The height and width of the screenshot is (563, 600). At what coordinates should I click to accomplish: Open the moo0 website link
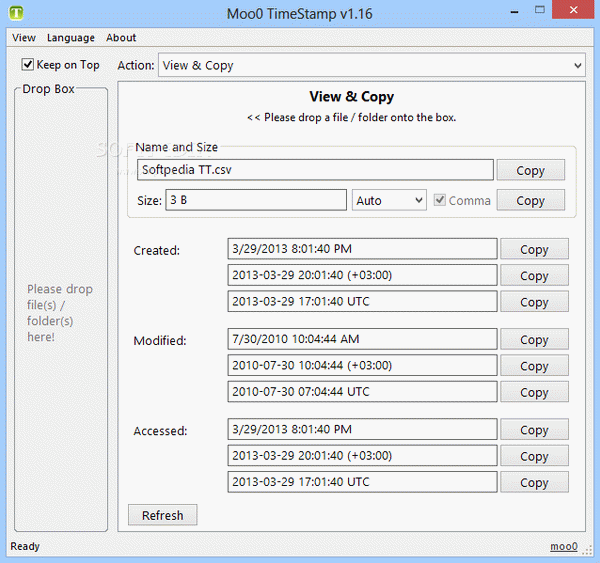[x=564, y=546]
